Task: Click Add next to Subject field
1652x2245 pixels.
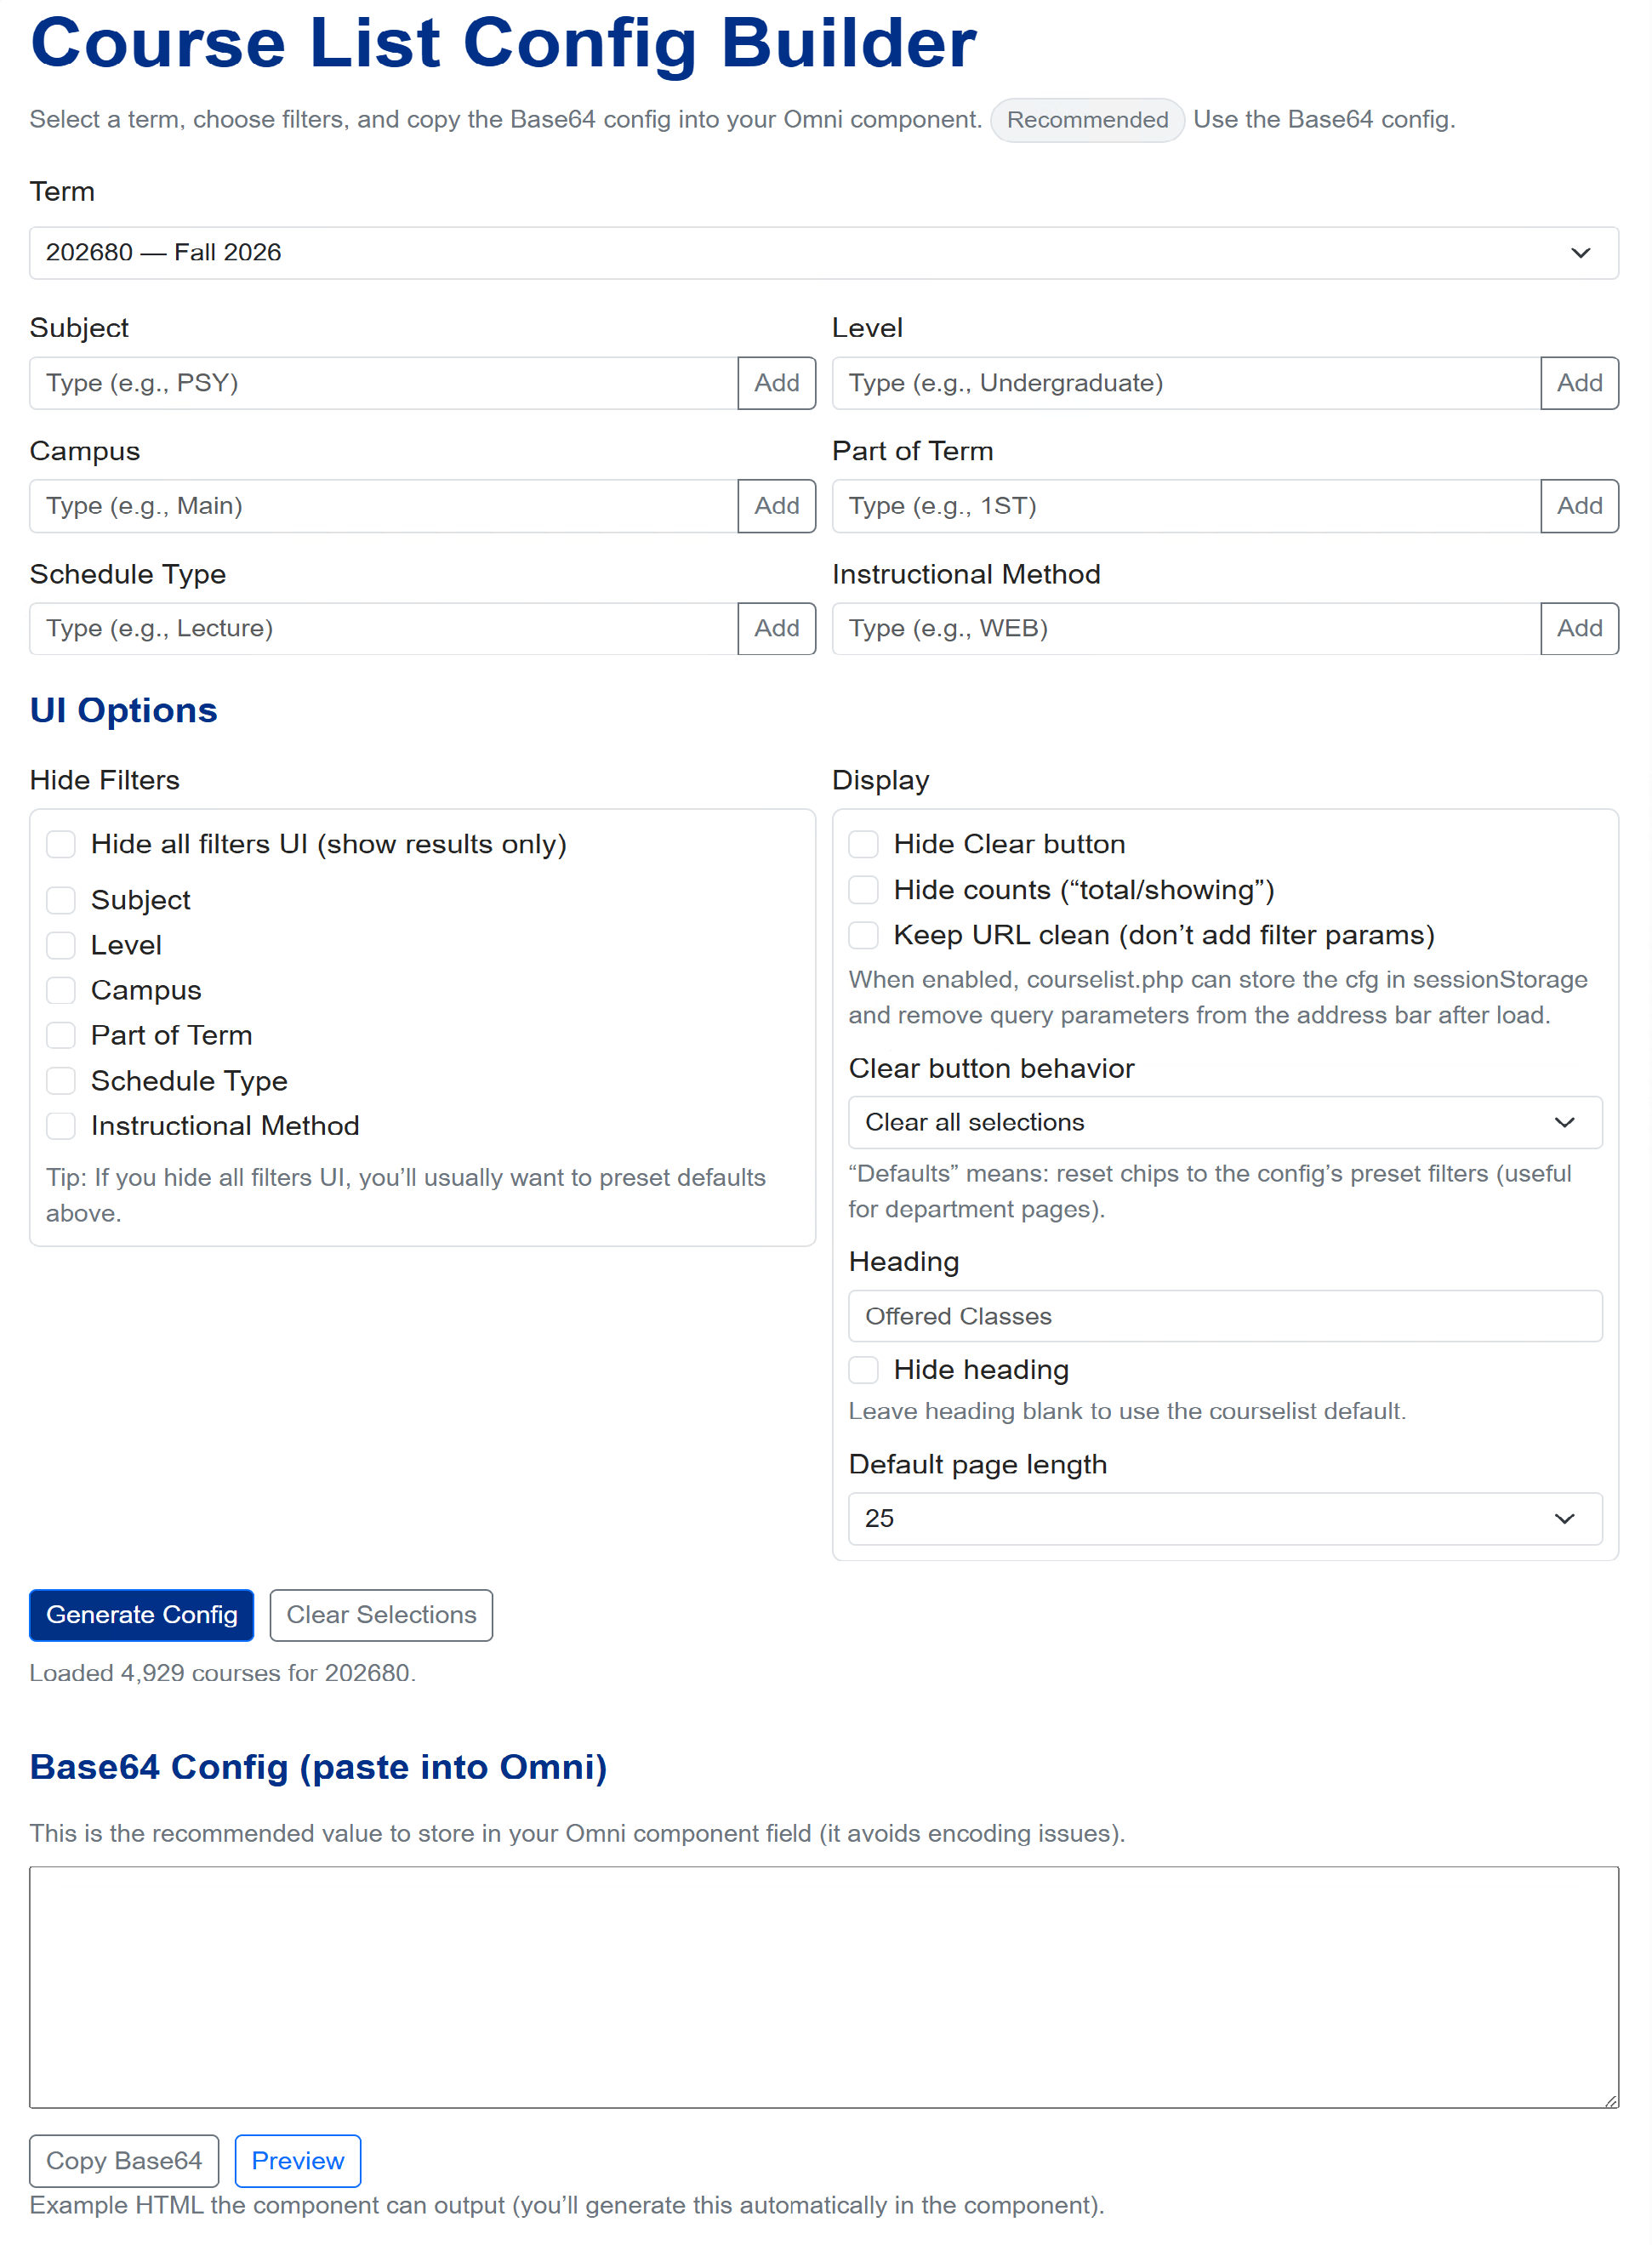Action: (x=776, y=382)
